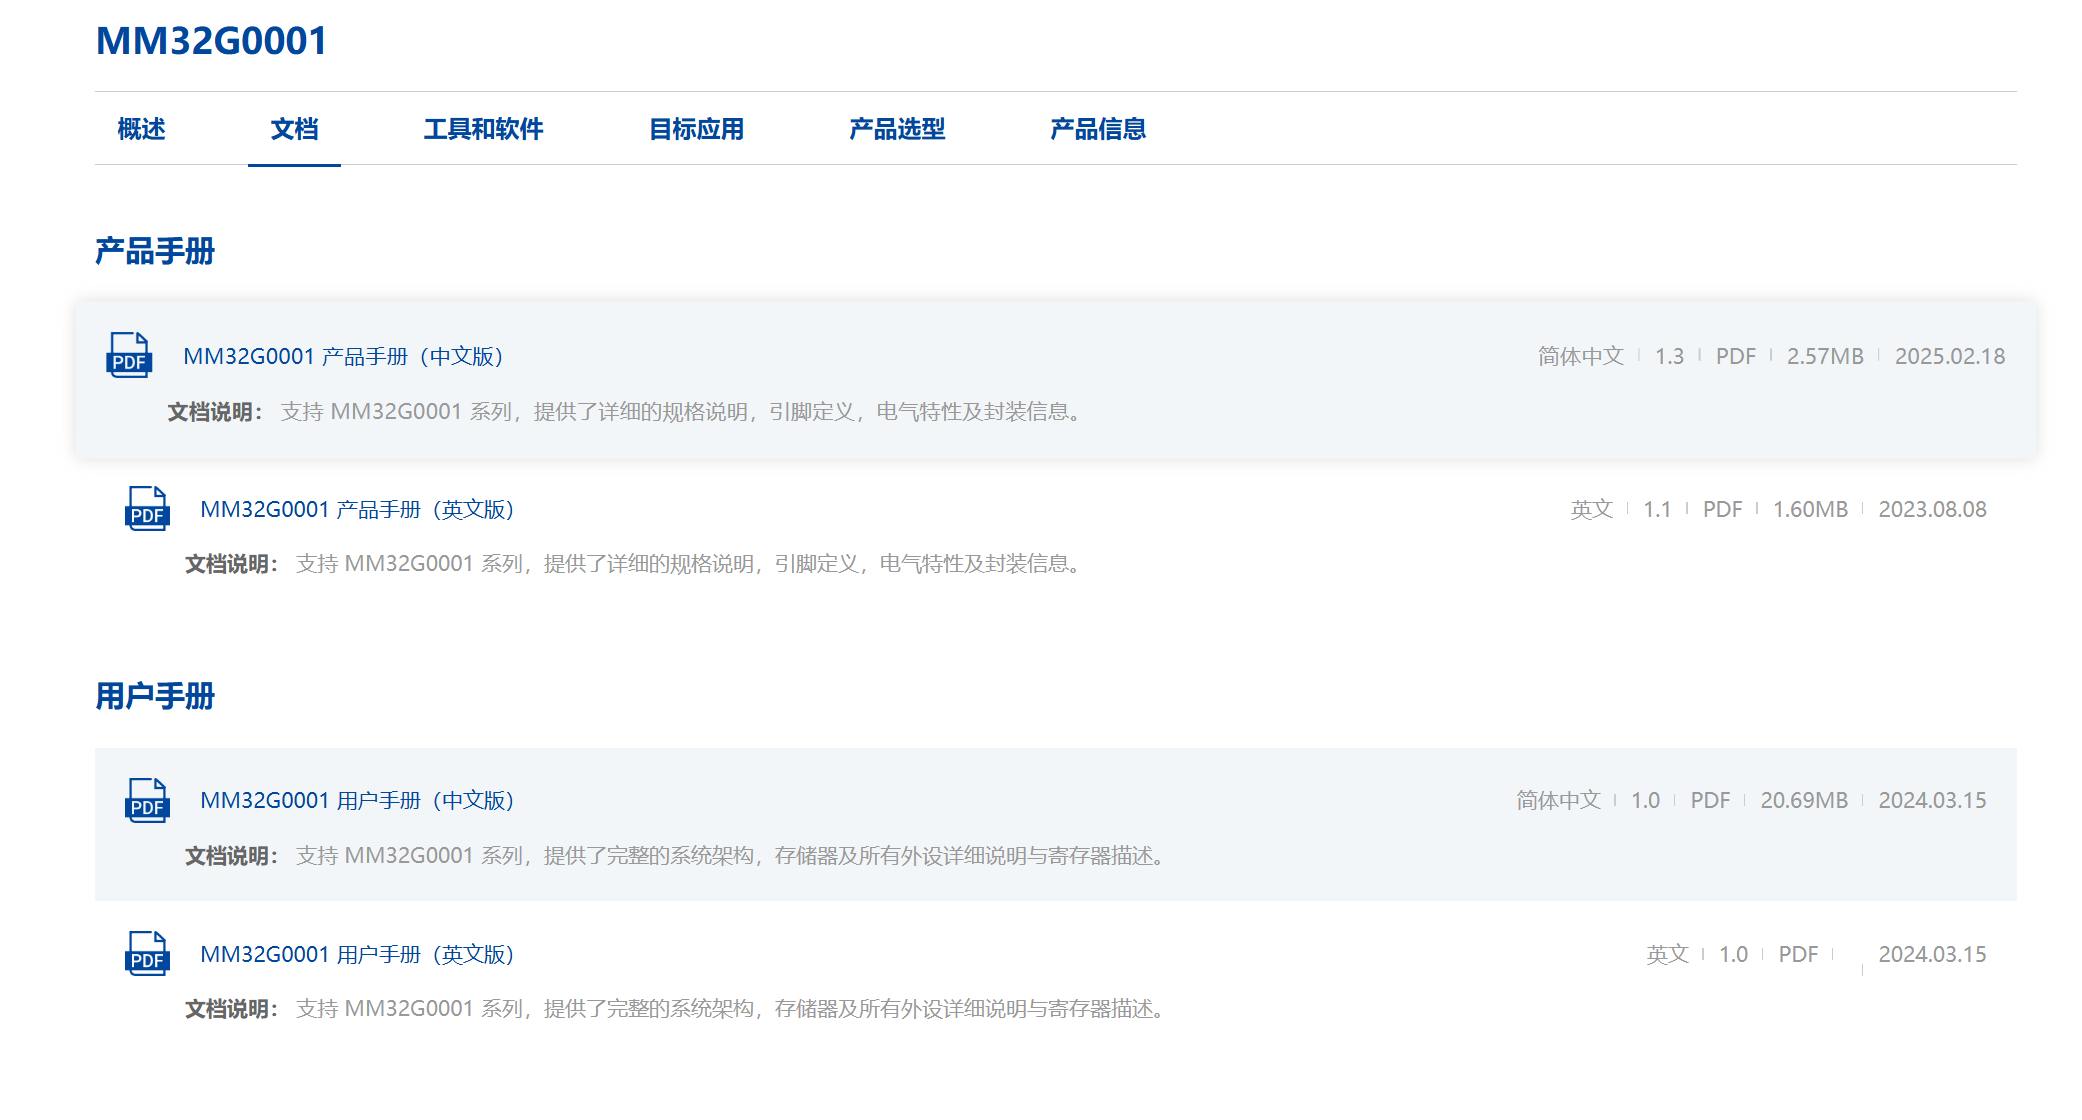Click the 2025.02.18 date of Chinese datasheet
2082x1120 pixels.
coord(1949,357)
